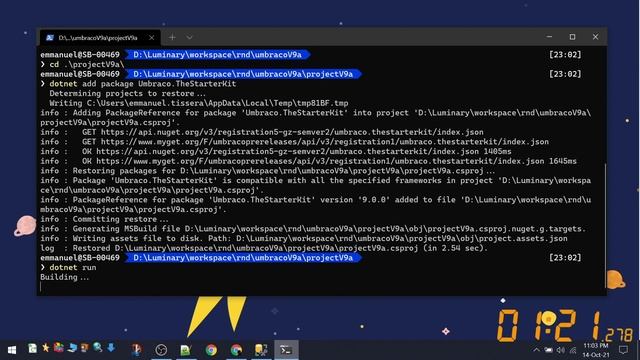640x360 pixels.
Task: Click the first prompt path ending in rnd\umbracoV9a
Action: [x=218, y=55]
